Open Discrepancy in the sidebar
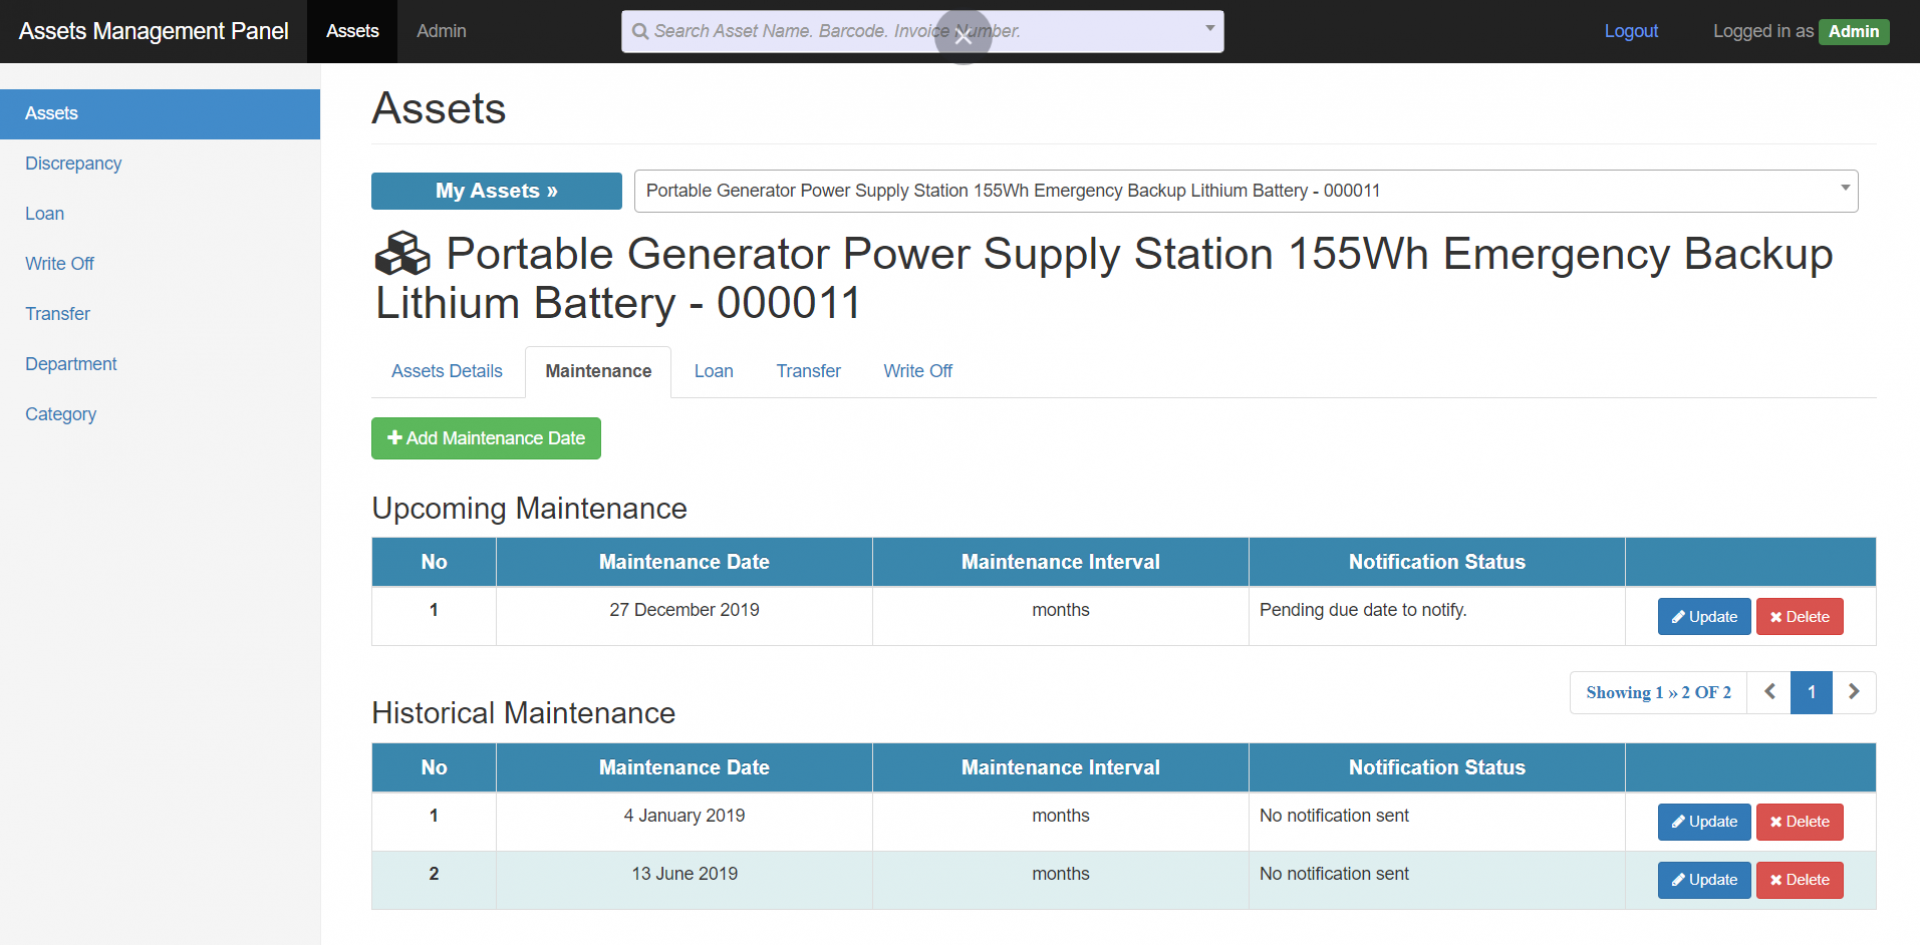 click(73, 163)
